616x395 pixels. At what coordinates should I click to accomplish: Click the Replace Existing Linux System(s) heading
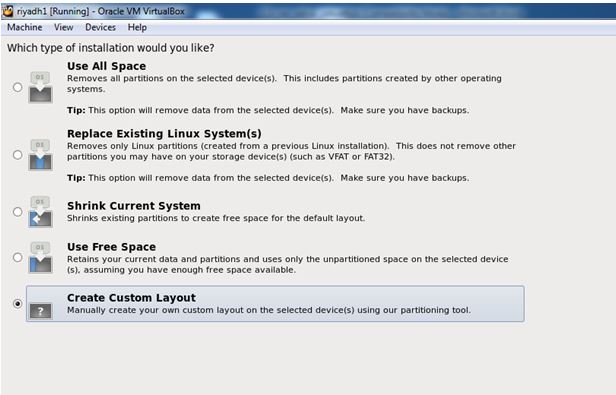tap(164, 134)
